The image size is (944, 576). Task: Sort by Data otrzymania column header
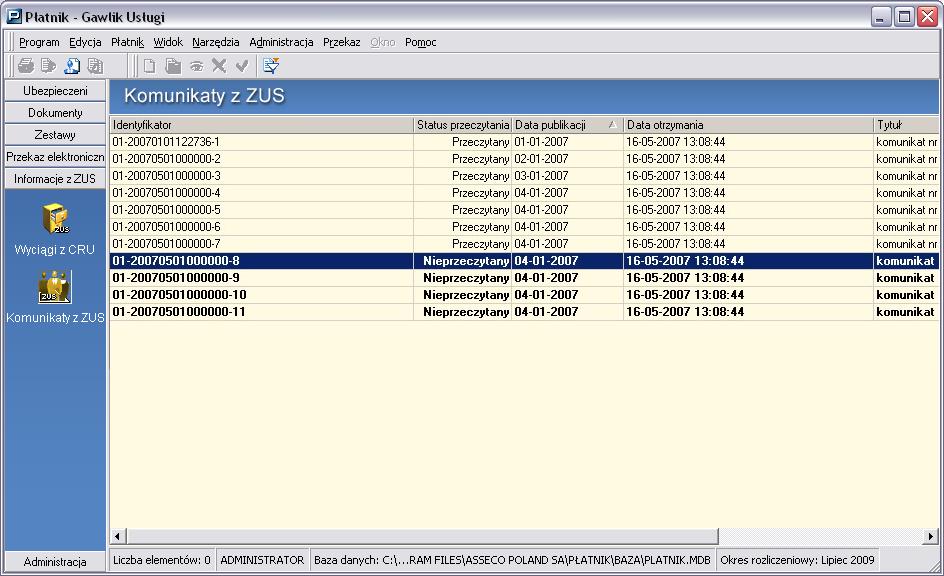coord(748,125)
